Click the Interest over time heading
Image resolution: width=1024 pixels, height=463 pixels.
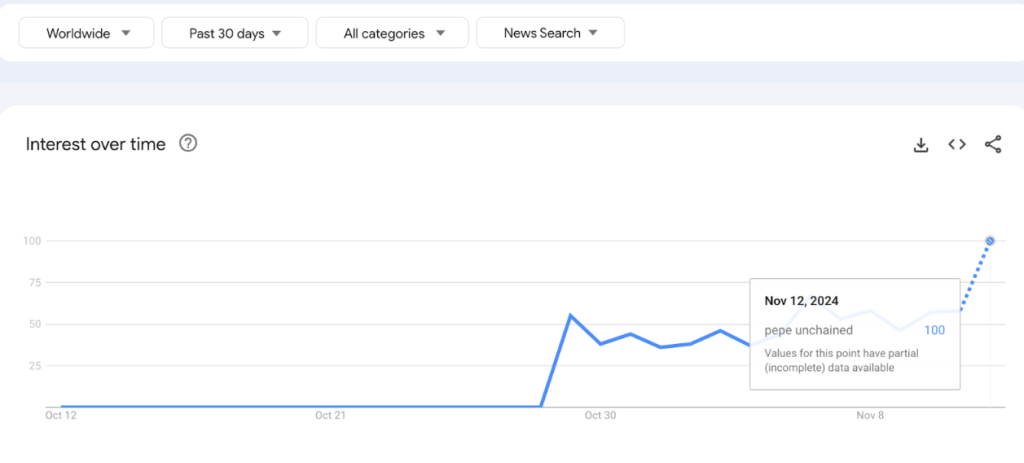tap(96, 144)
